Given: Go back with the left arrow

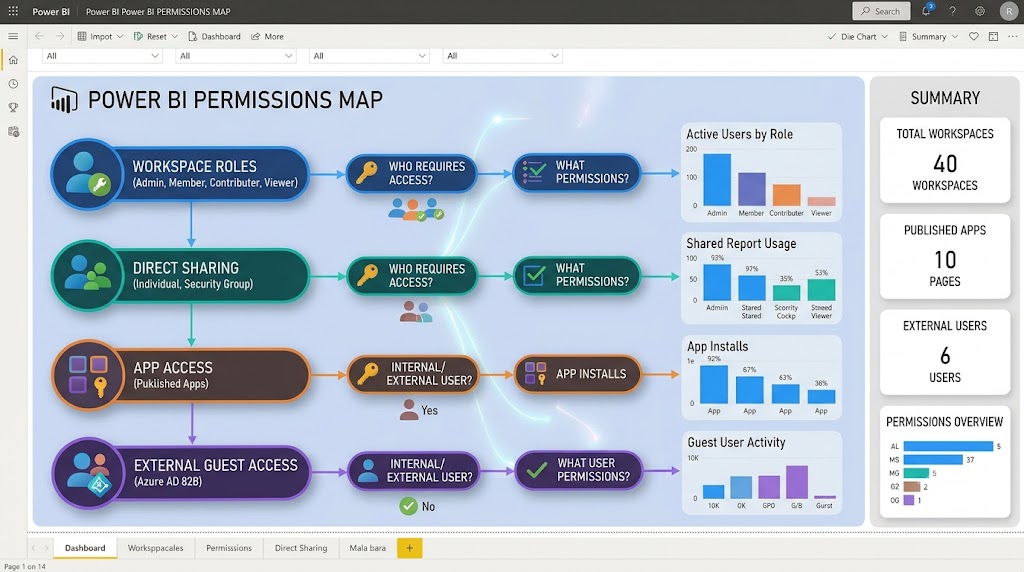Looking at the screenshot, I should point(39,36).
